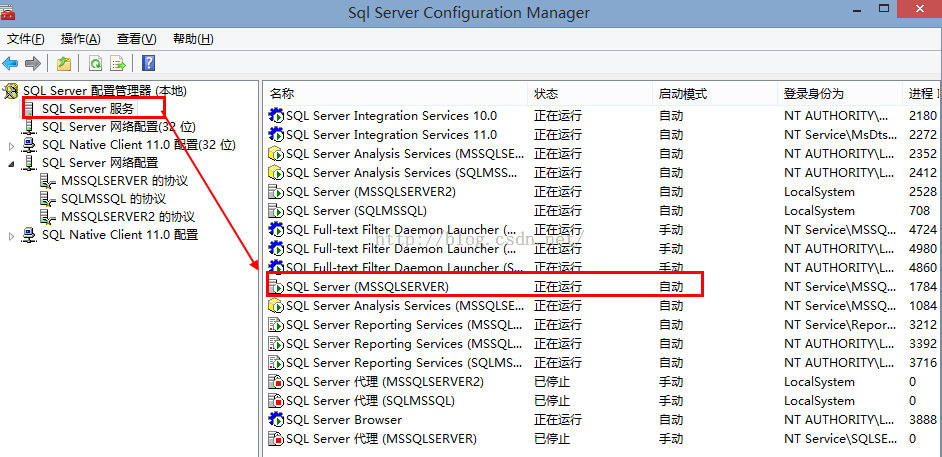Open the 操作(A) menu
The height and width of the screenshot is (457, 942).
[x=80, y=39]
